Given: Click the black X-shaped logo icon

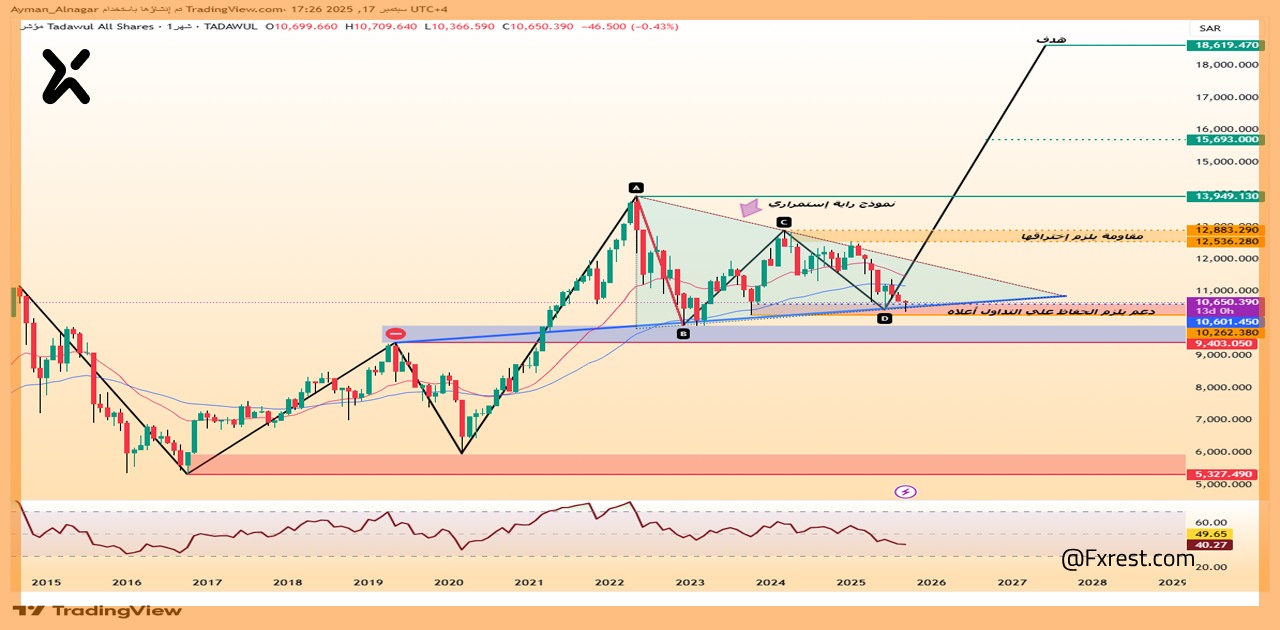Looking at the screenshot, I should pyautogui.click(x=66, y=77).
